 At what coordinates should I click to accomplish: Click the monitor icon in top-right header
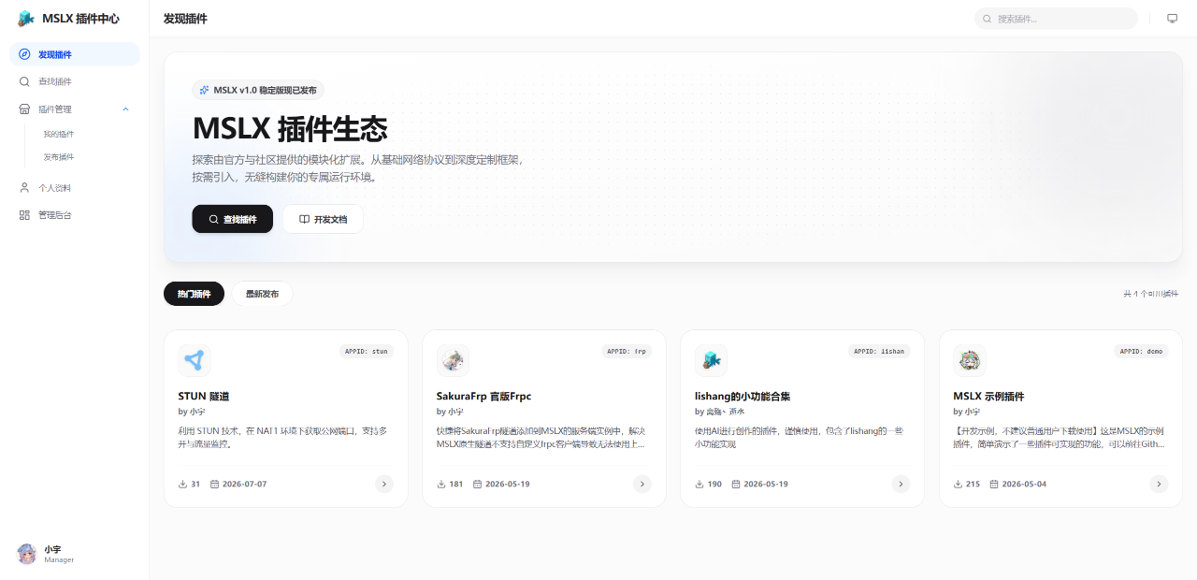click(1172, 18)
